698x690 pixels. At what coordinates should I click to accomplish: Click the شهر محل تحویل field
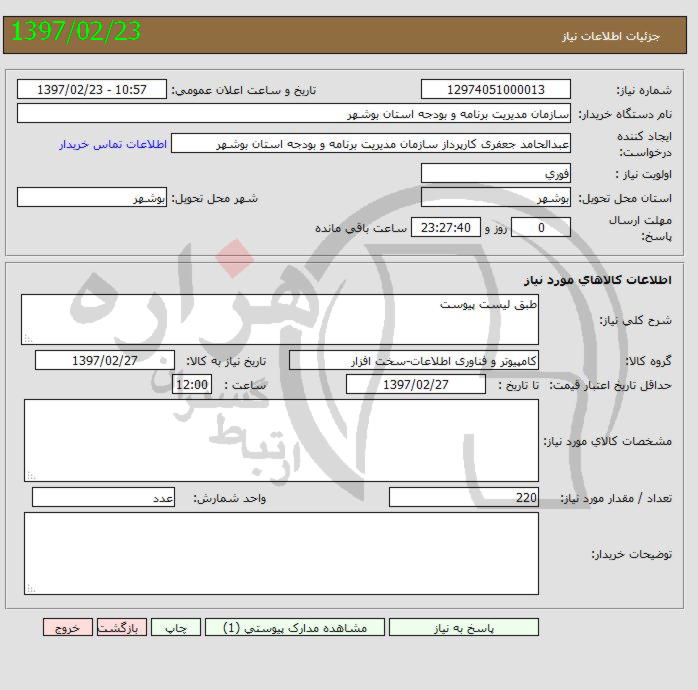pos(92,197)
